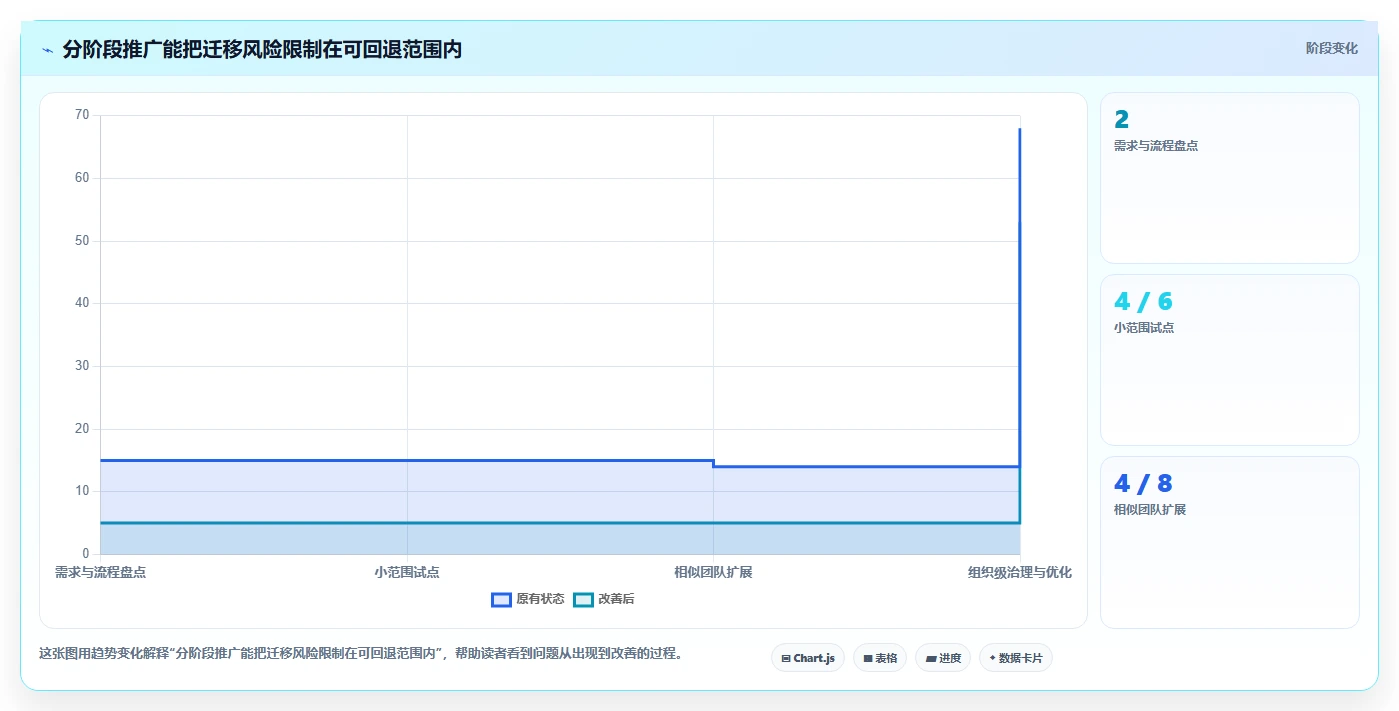The image size is (1399, 711).
Task: Toggle the 原有状态 legend swatch
Action: tap(501, 599)
